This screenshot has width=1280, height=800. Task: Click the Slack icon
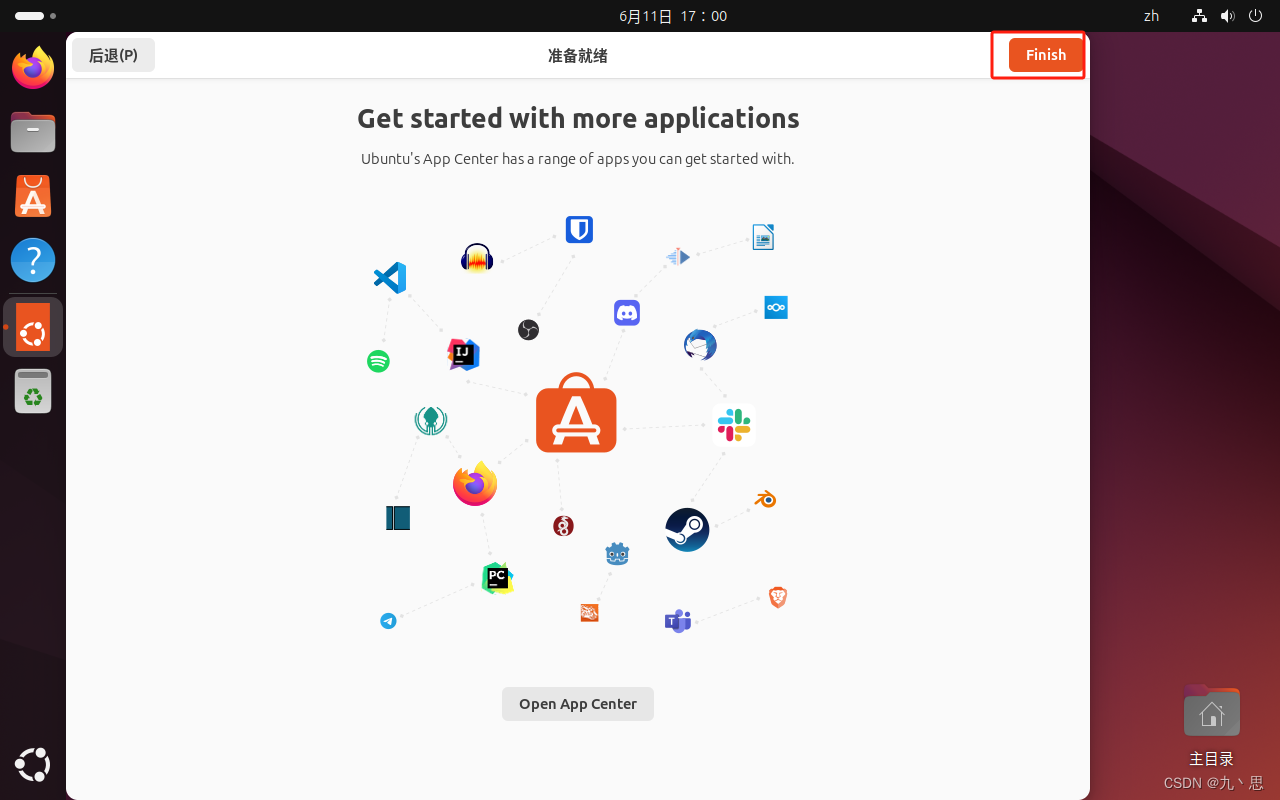point(734,425)
